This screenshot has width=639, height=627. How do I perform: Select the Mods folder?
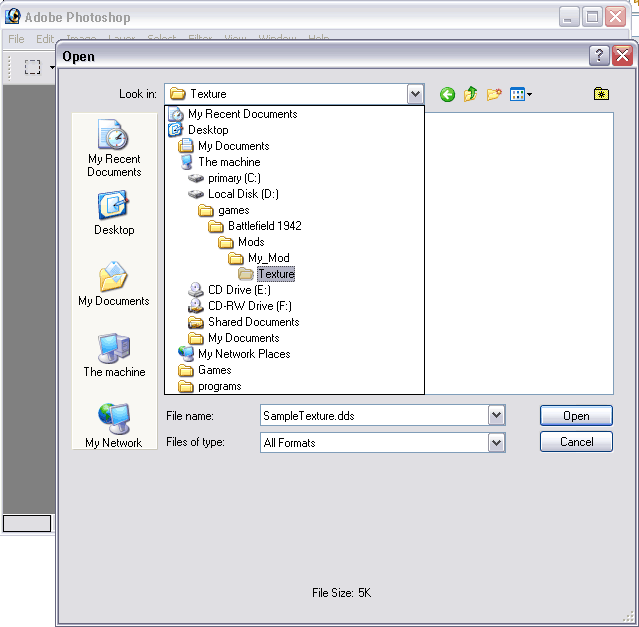tap(241, 242)
